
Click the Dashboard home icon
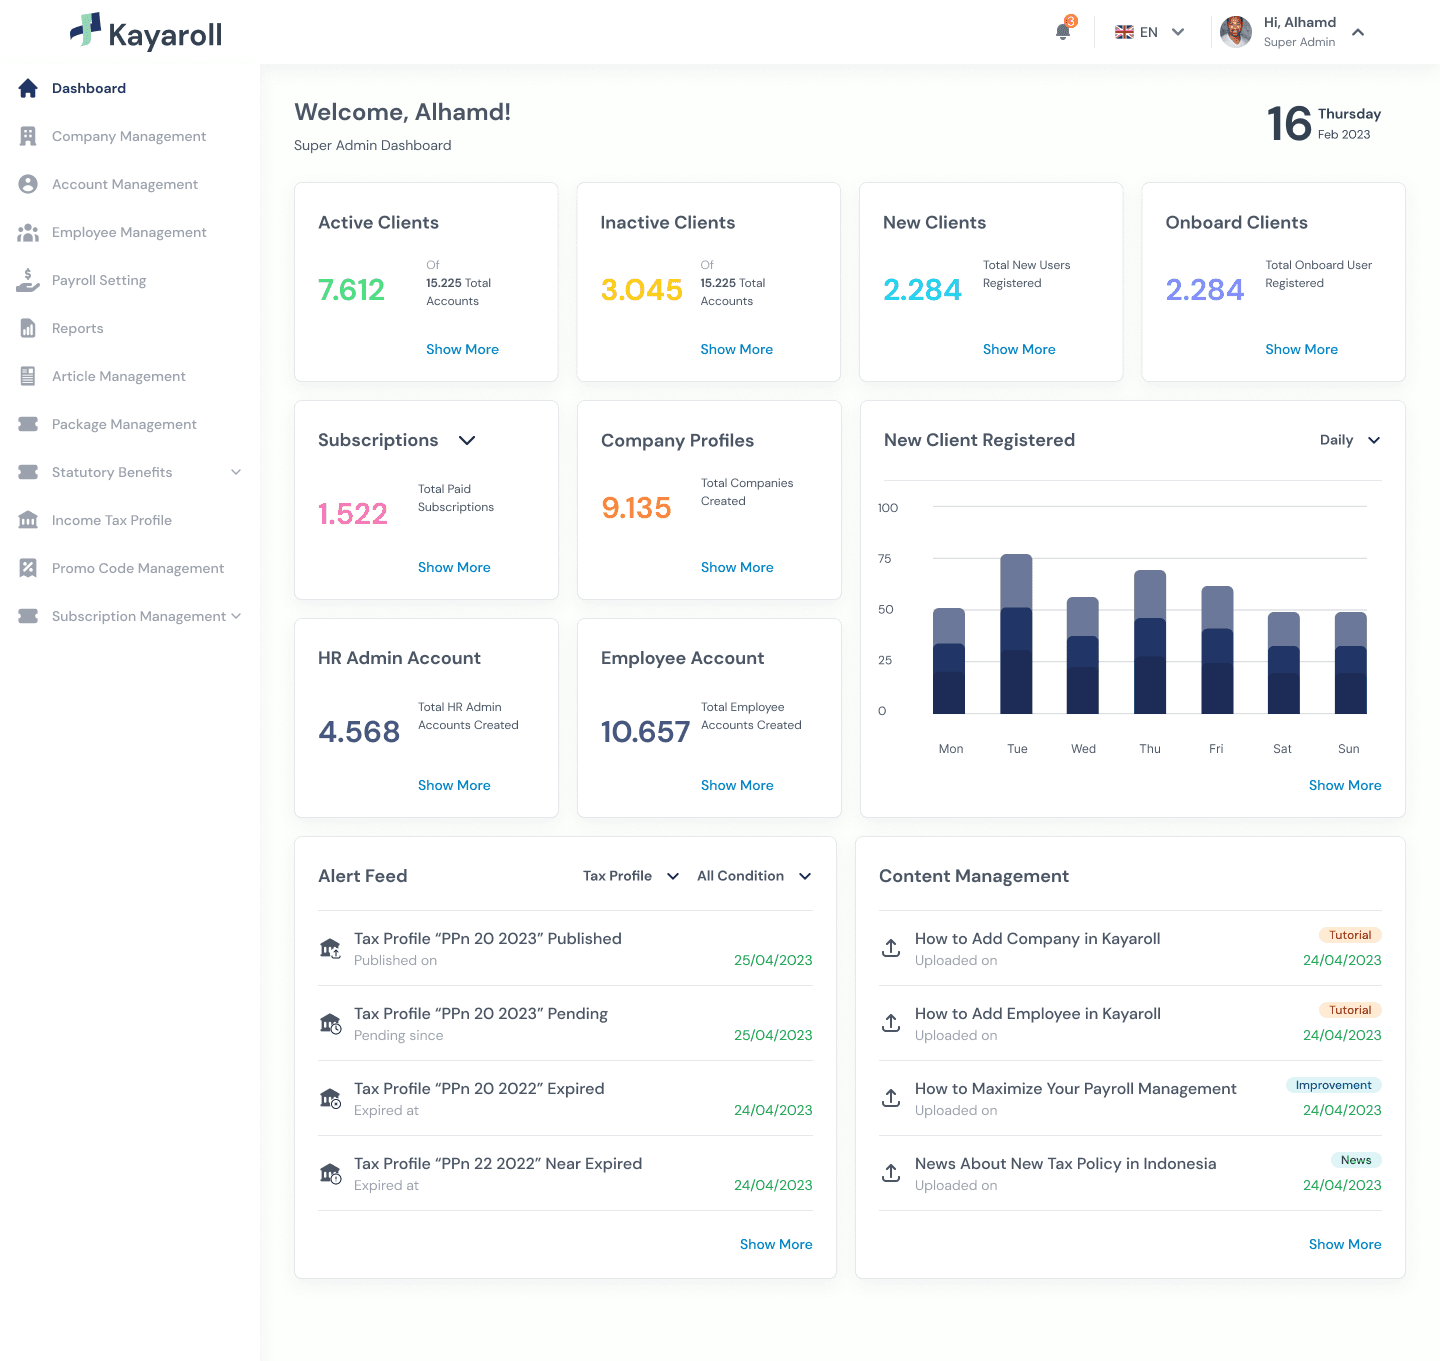(28, 88)
